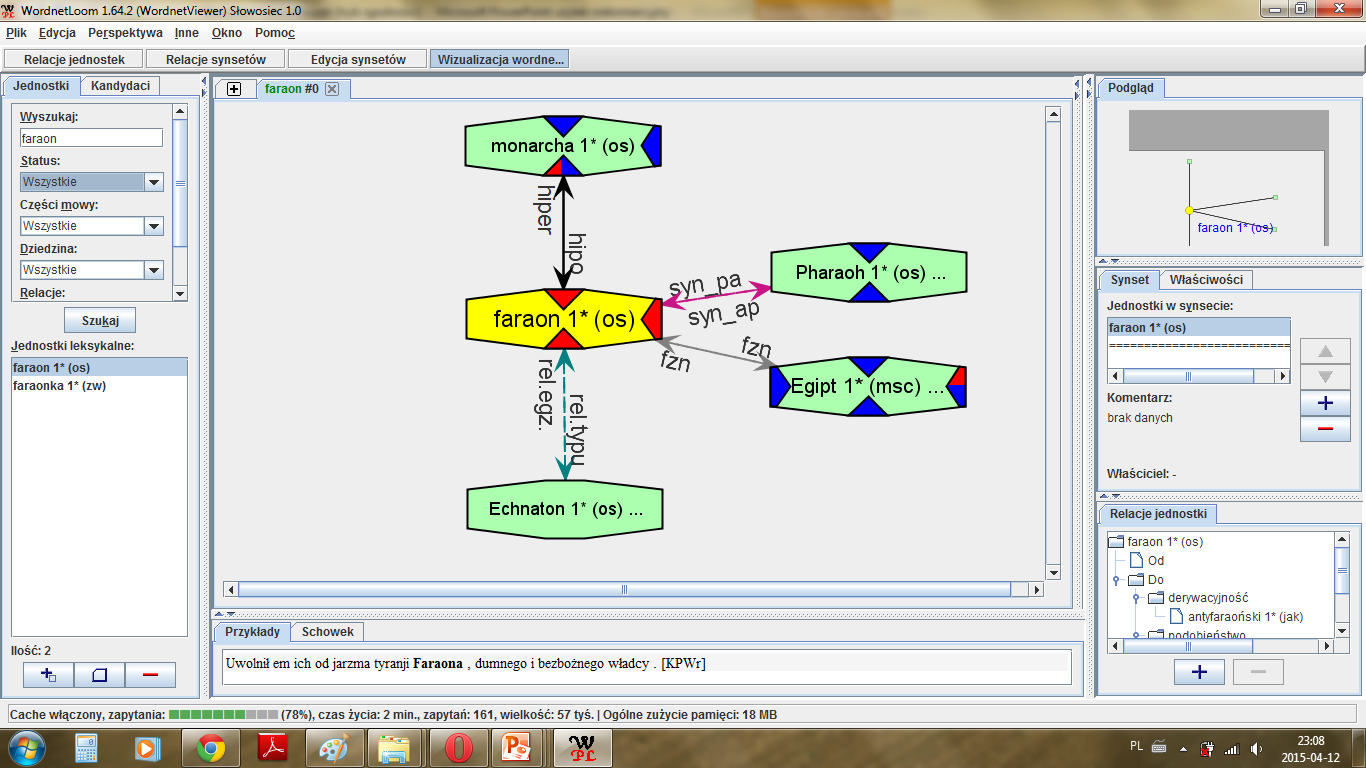
Task: Click the blue top triangle on monarcha node
Action: [x=563, y=125]
